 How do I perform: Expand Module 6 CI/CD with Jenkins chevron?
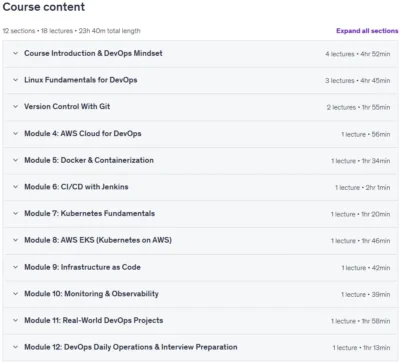(15, 187)
